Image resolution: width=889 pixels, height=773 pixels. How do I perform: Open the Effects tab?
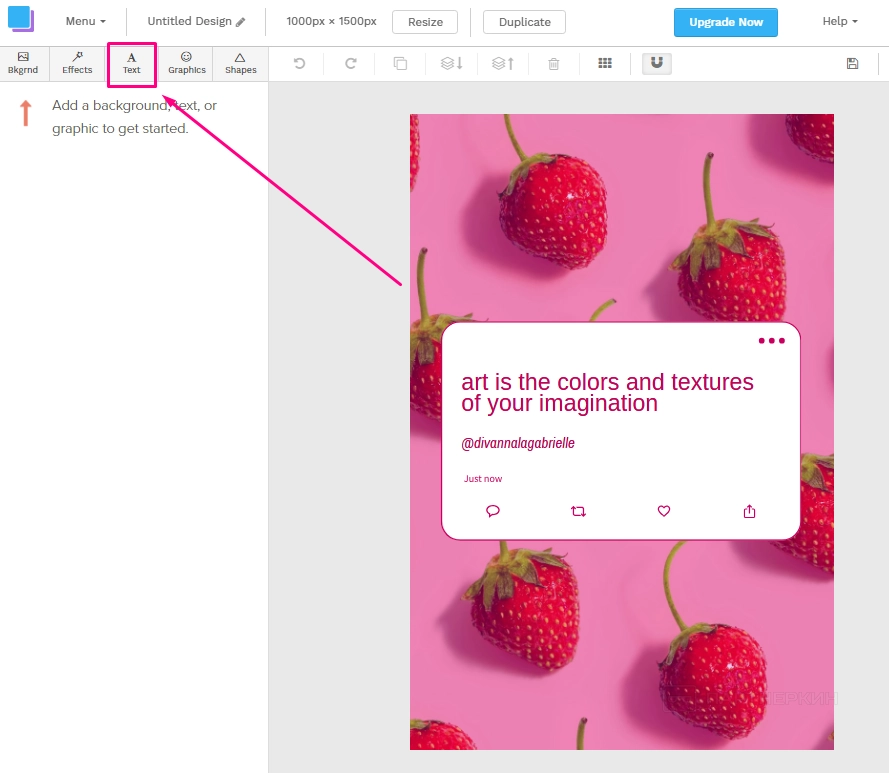[77, 64]
